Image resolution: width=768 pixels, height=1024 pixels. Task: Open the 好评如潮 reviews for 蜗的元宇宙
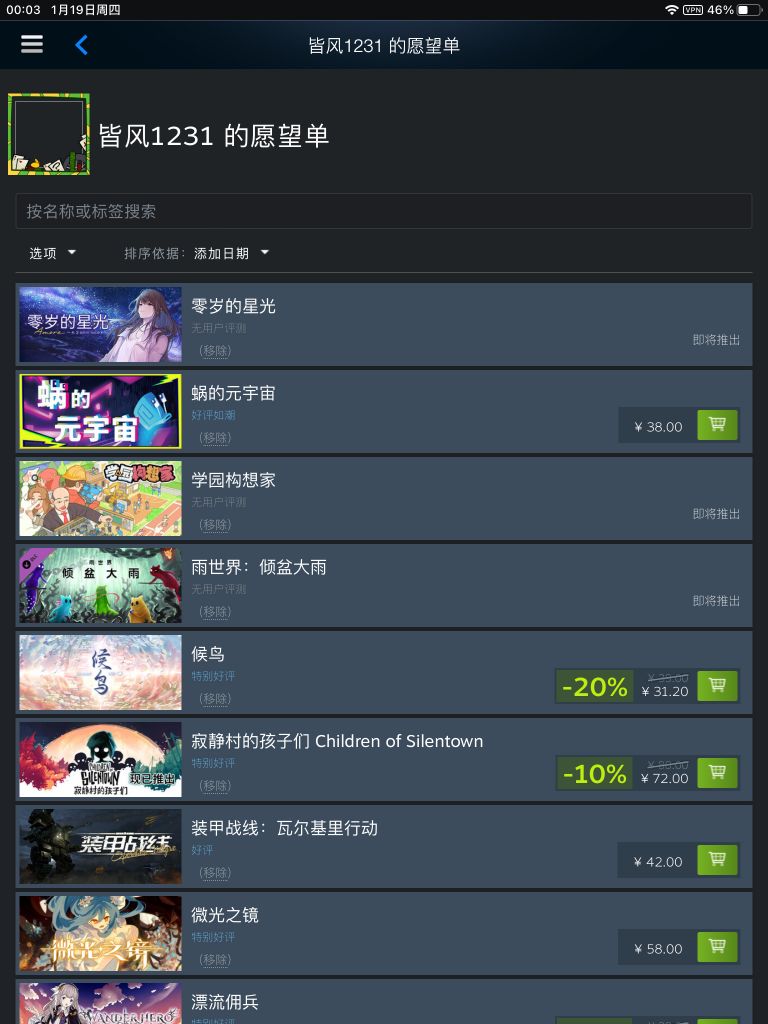coord(214,415)
